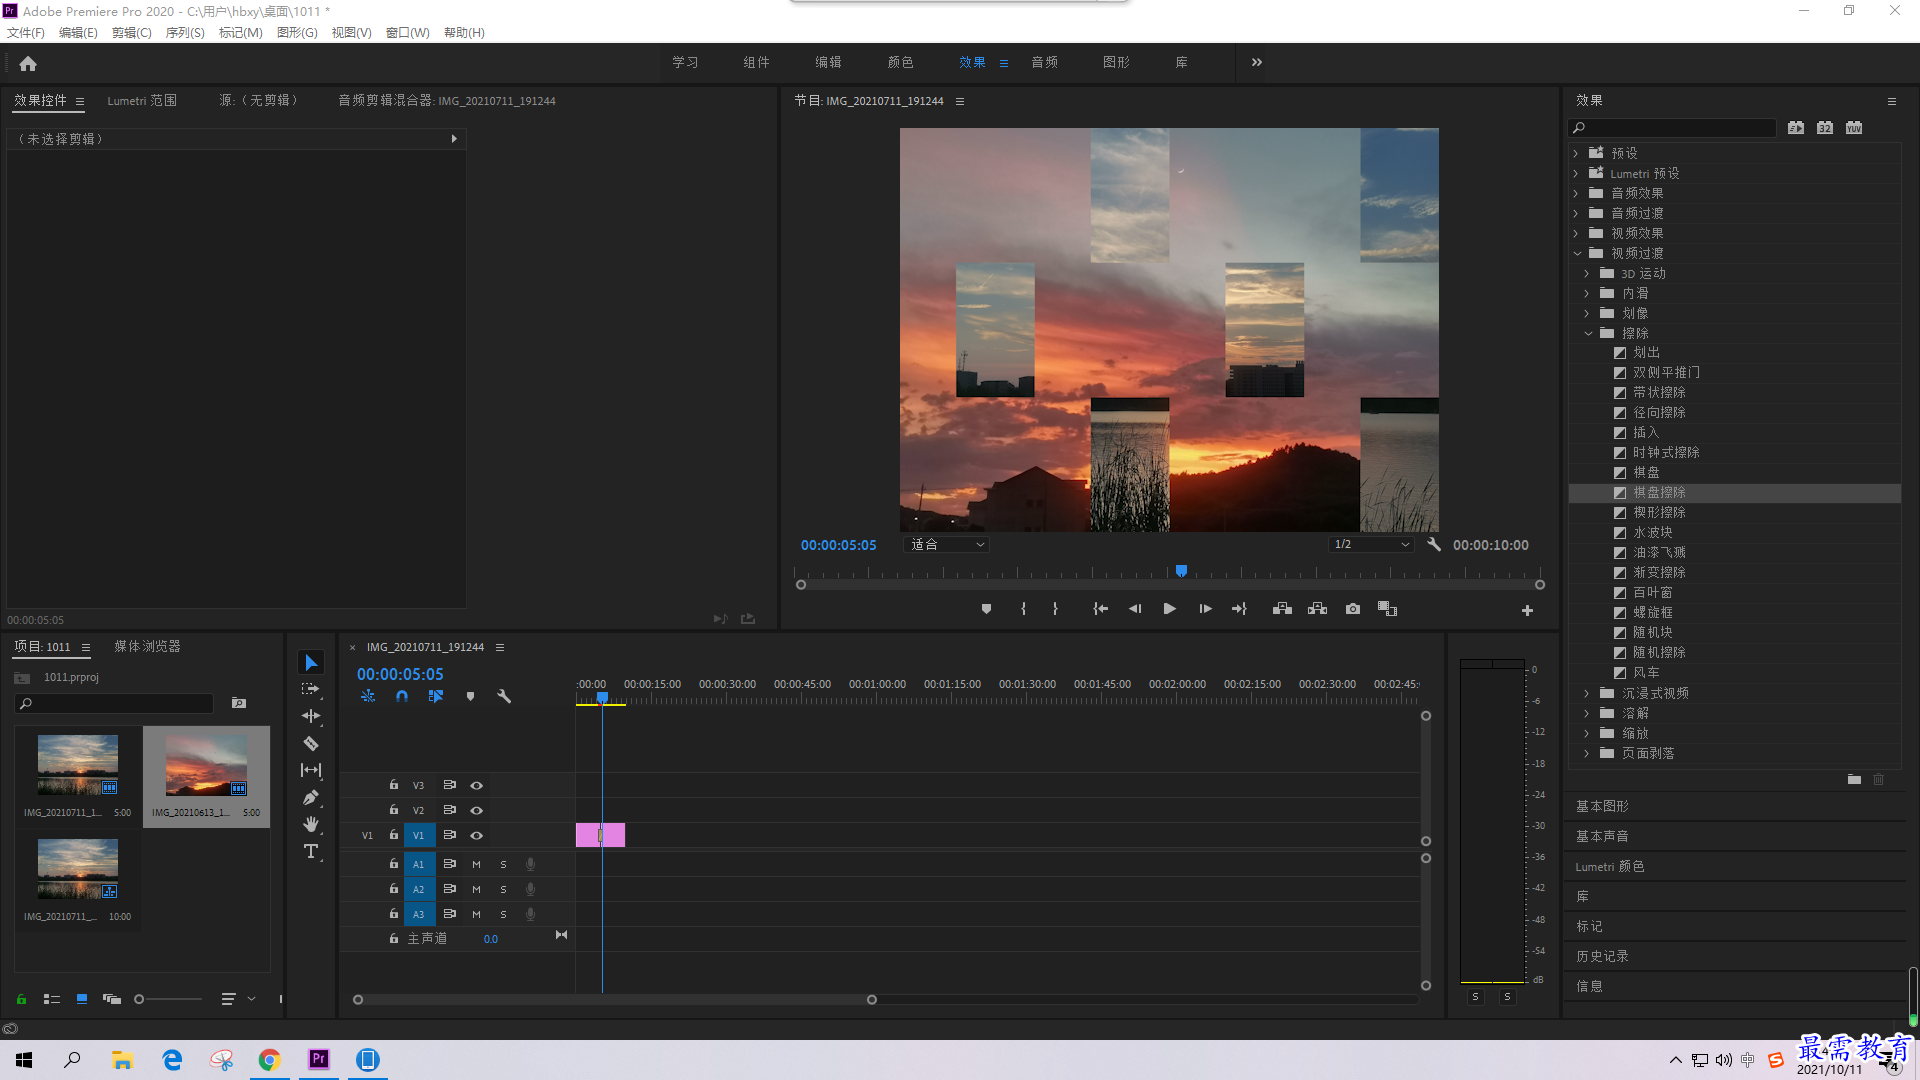Click 32-bit color effects filter icon
The height and width of the screenshot is (1080, 1920).
click(1825, 127)
